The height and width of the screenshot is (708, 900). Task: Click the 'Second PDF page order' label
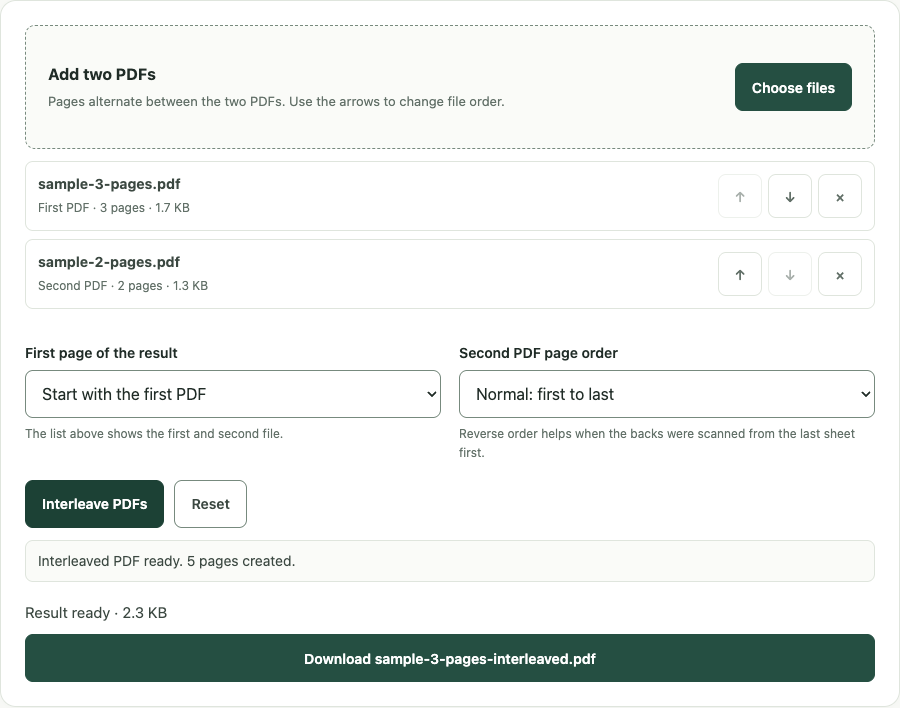pyautogui.click(x=538, y=353)
